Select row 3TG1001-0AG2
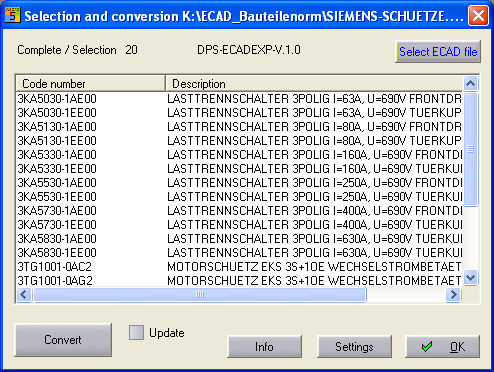The height and width of the screenshot is (372, 494). pos(239,281)
